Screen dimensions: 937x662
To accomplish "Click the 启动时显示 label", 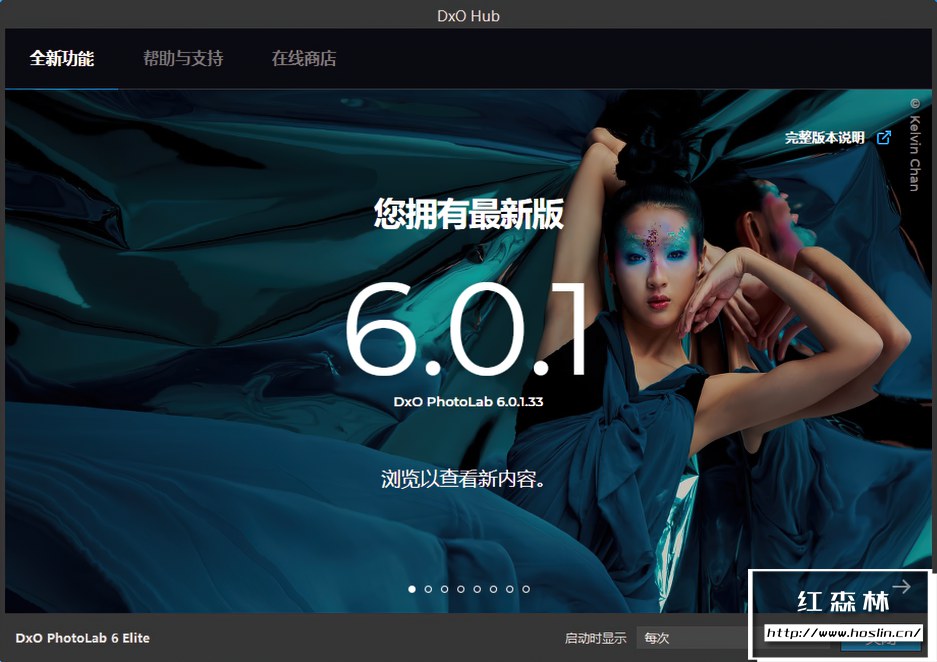I will tap(596, 639).
